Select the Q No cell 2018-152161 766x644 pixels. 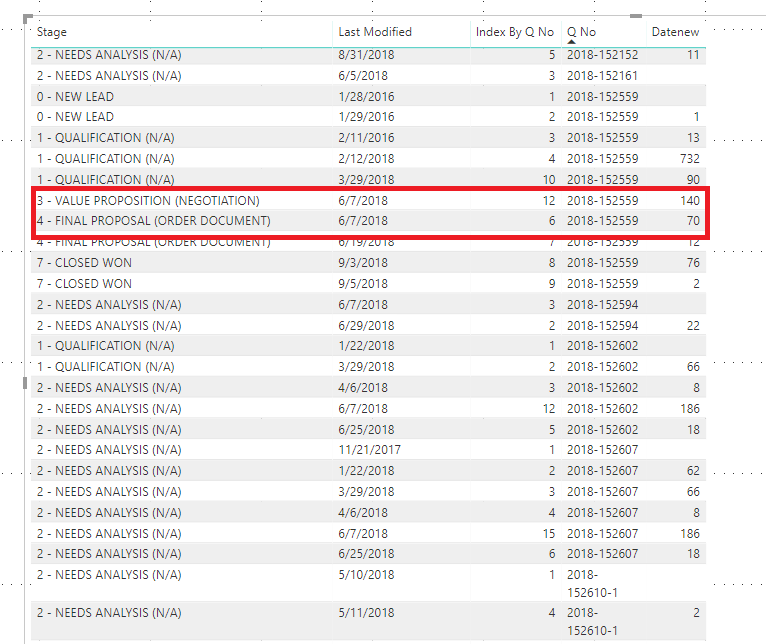602,76
